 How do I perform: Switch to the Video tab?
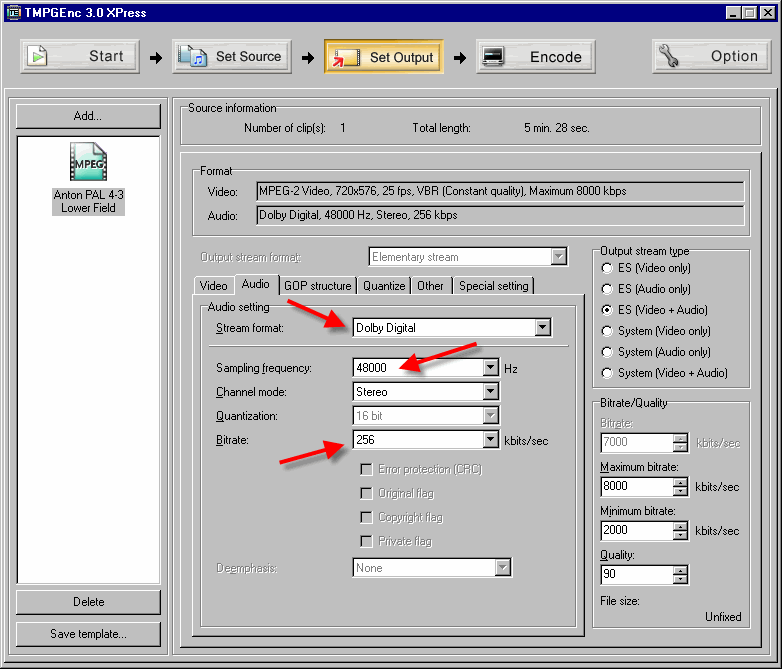click(213, 285)
